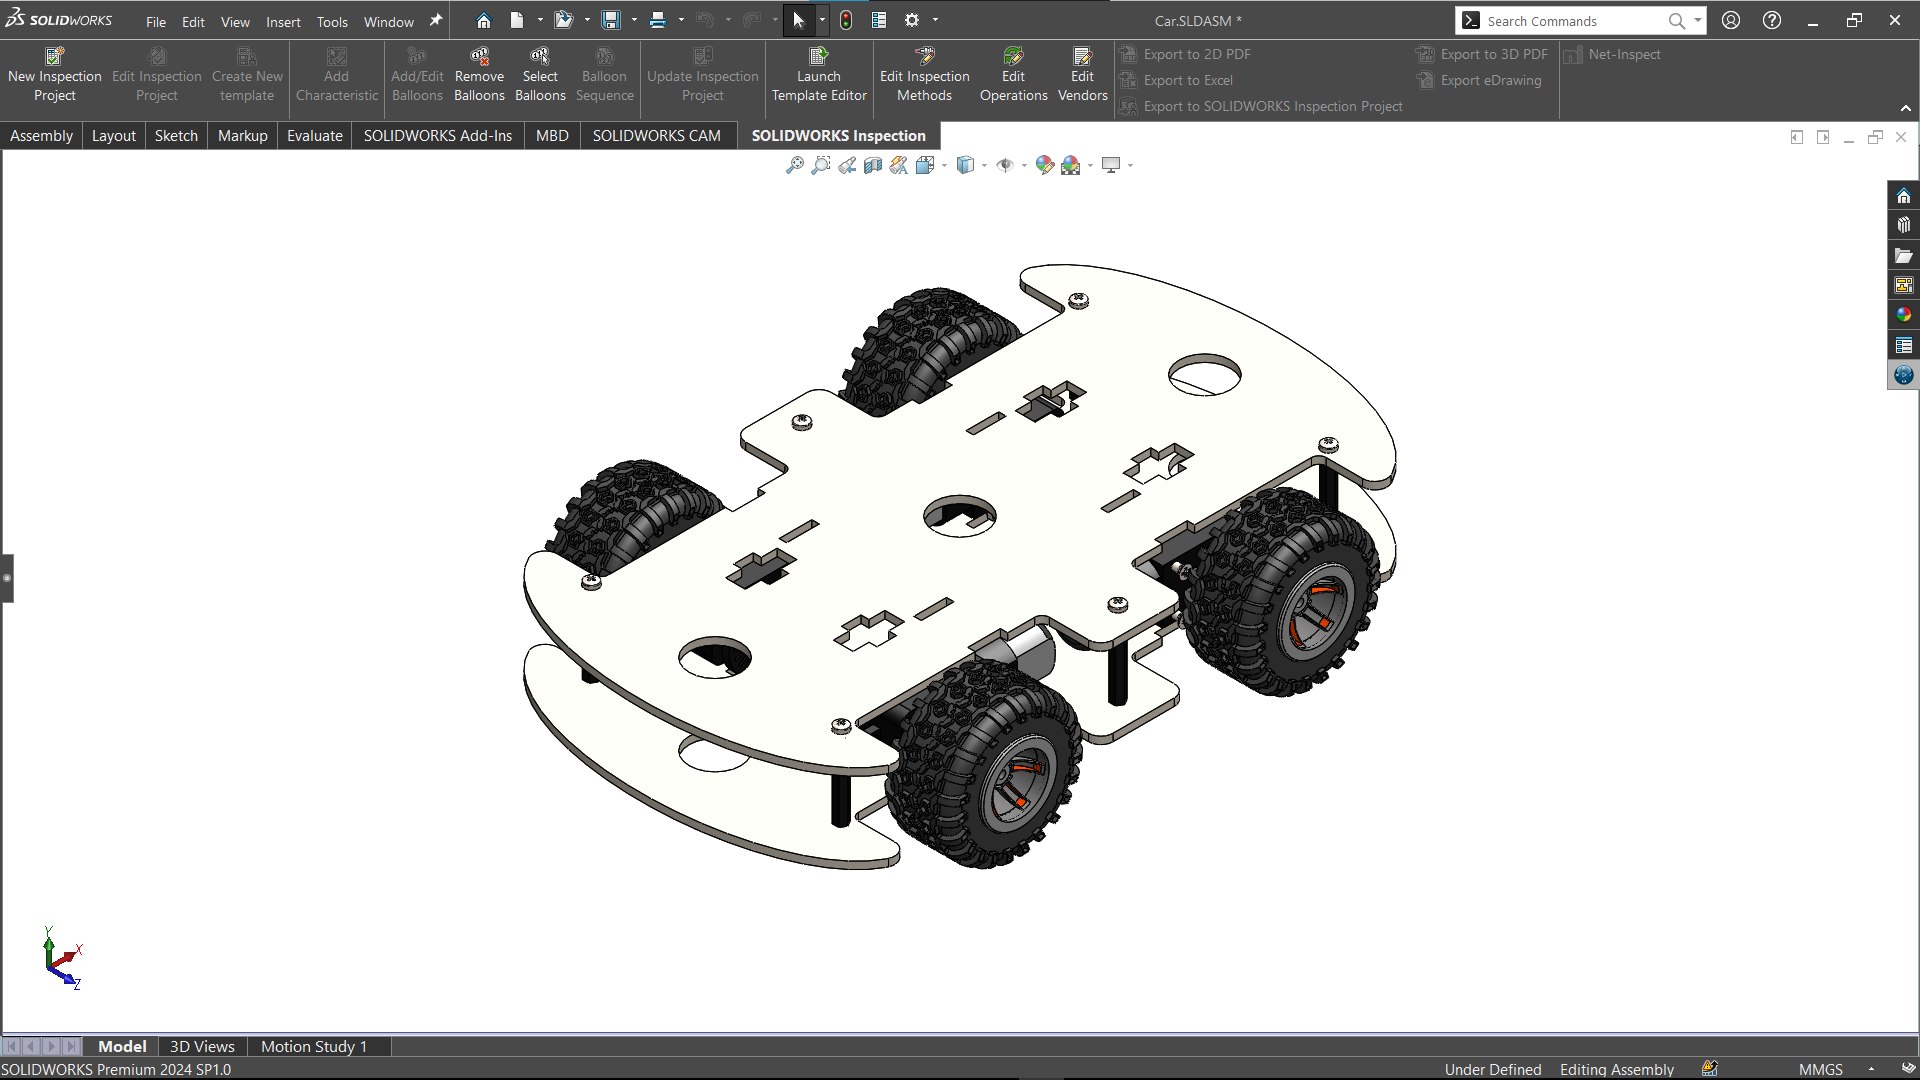Image resolution: width=1920 pixels, height=1080 pixels.
Task: Print the document with the printer icon
Action: click(x=658, y=20)
